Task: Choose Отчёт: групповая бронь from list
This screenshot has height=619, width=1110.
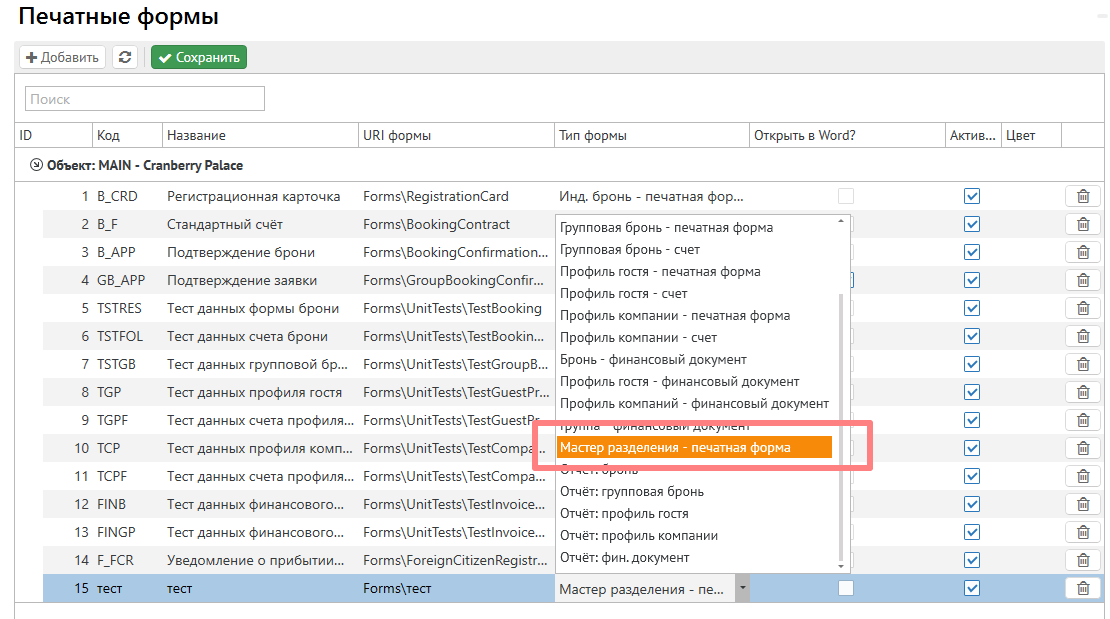Action: (632, 492)
